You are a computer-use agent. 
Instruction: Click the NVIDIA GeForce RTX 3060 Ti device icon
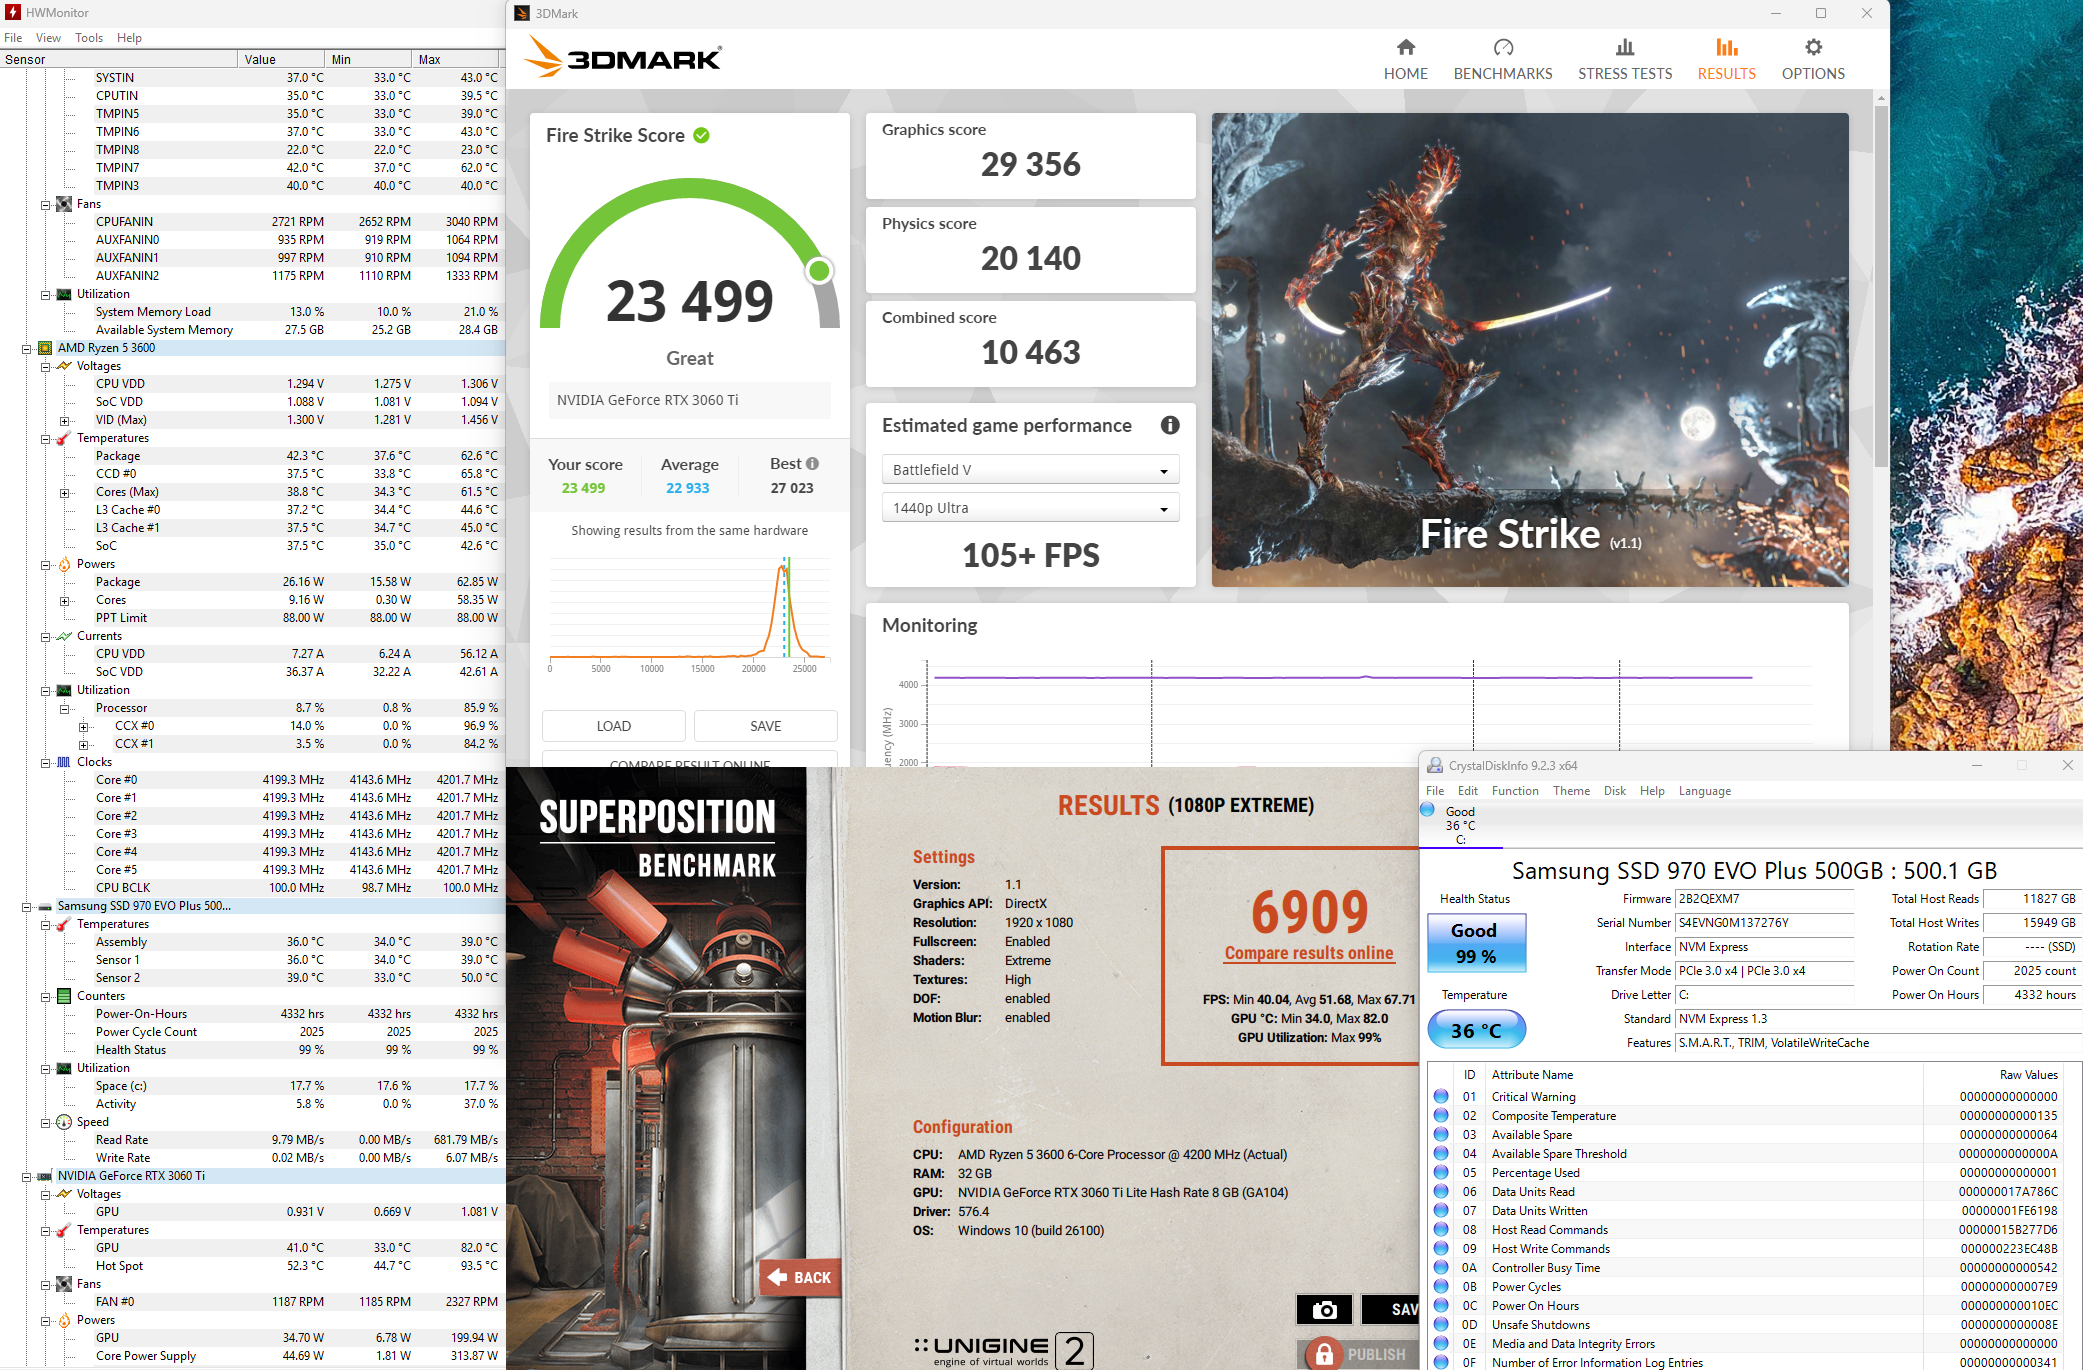45,1176
